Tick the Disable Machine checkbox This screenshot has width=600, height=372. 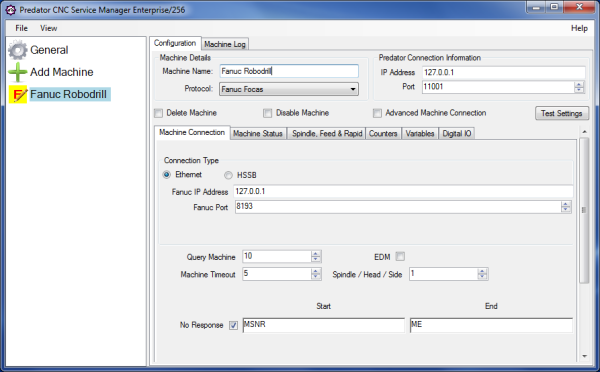[267, 113]
